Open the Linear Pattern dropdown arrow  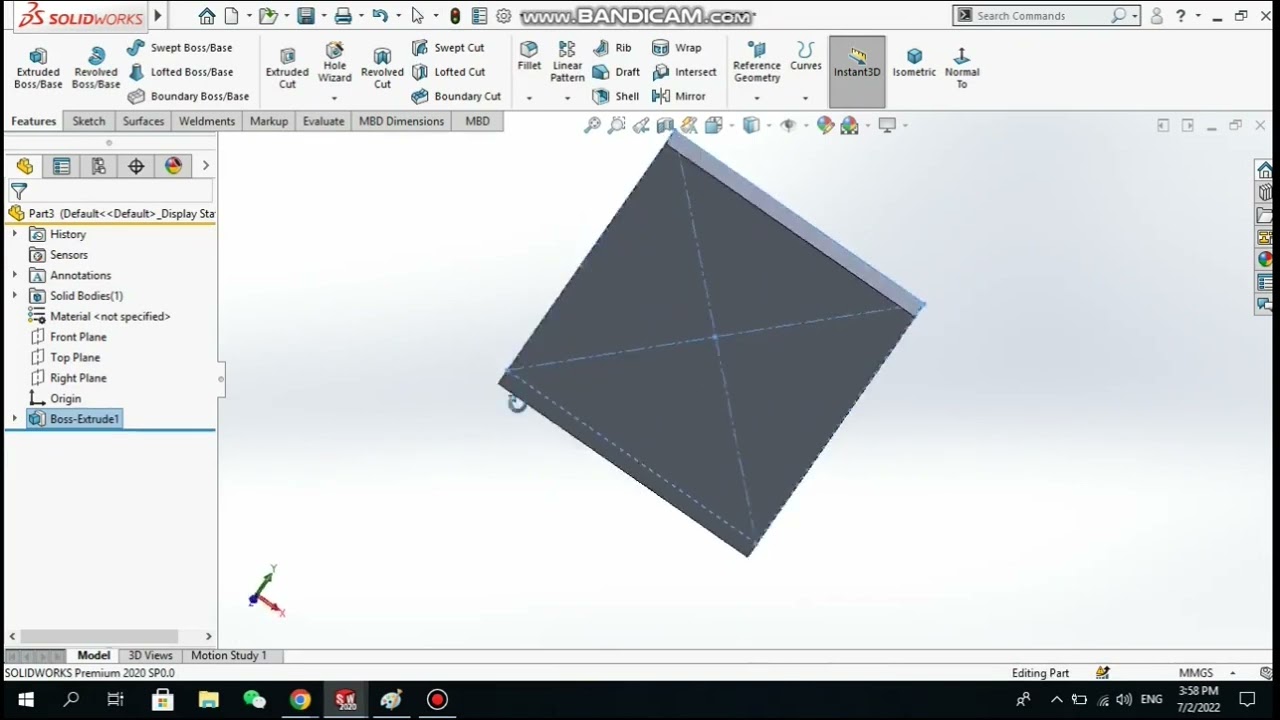567,98
